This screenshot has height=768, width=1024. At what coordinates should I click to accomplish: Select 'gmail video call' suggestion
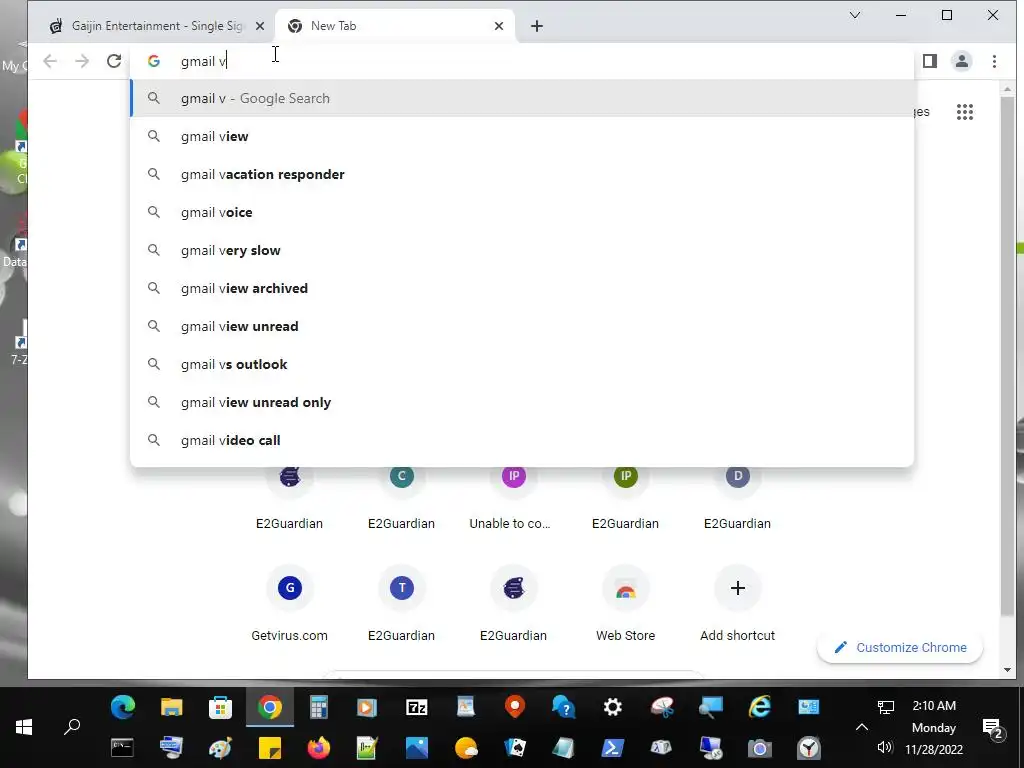point(522,440)
